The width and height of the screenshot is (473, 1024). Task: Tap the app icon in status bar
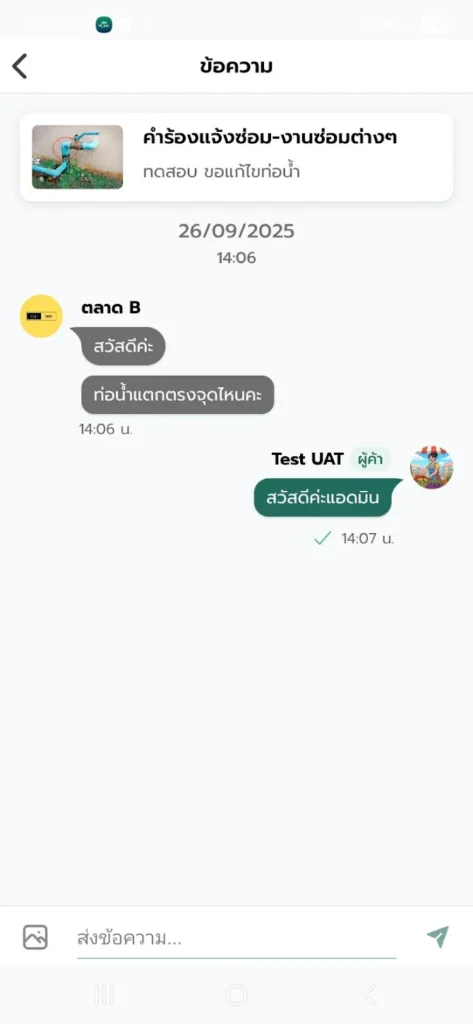(x=103, y=25)
